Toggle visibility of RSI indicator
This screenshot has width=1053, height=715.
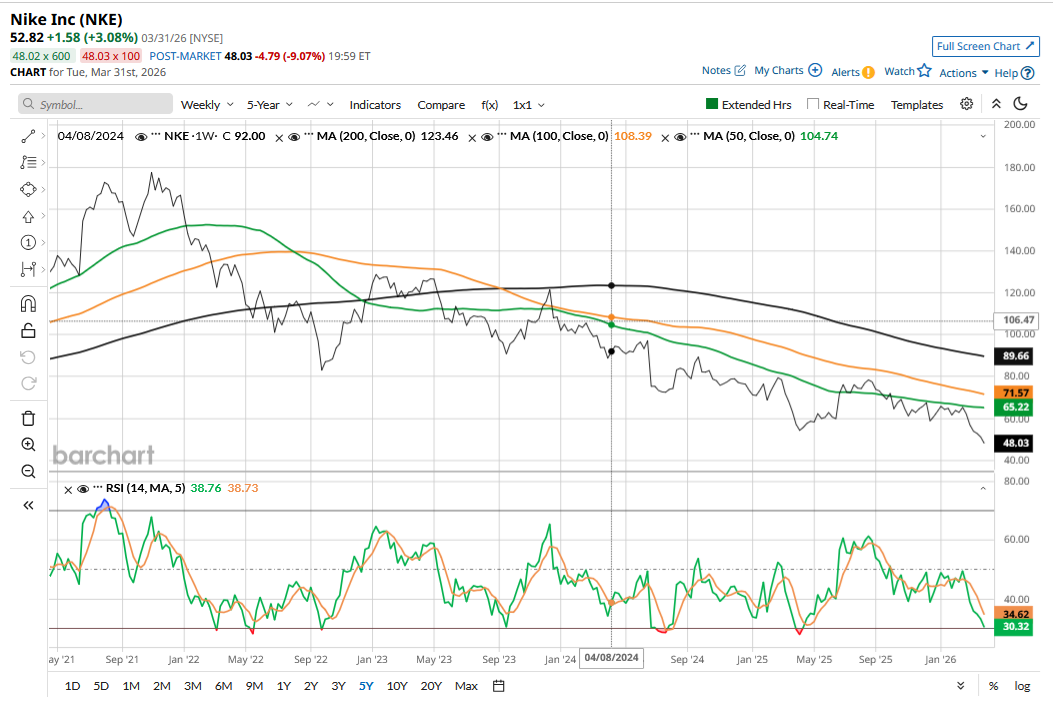coord(83,489)
